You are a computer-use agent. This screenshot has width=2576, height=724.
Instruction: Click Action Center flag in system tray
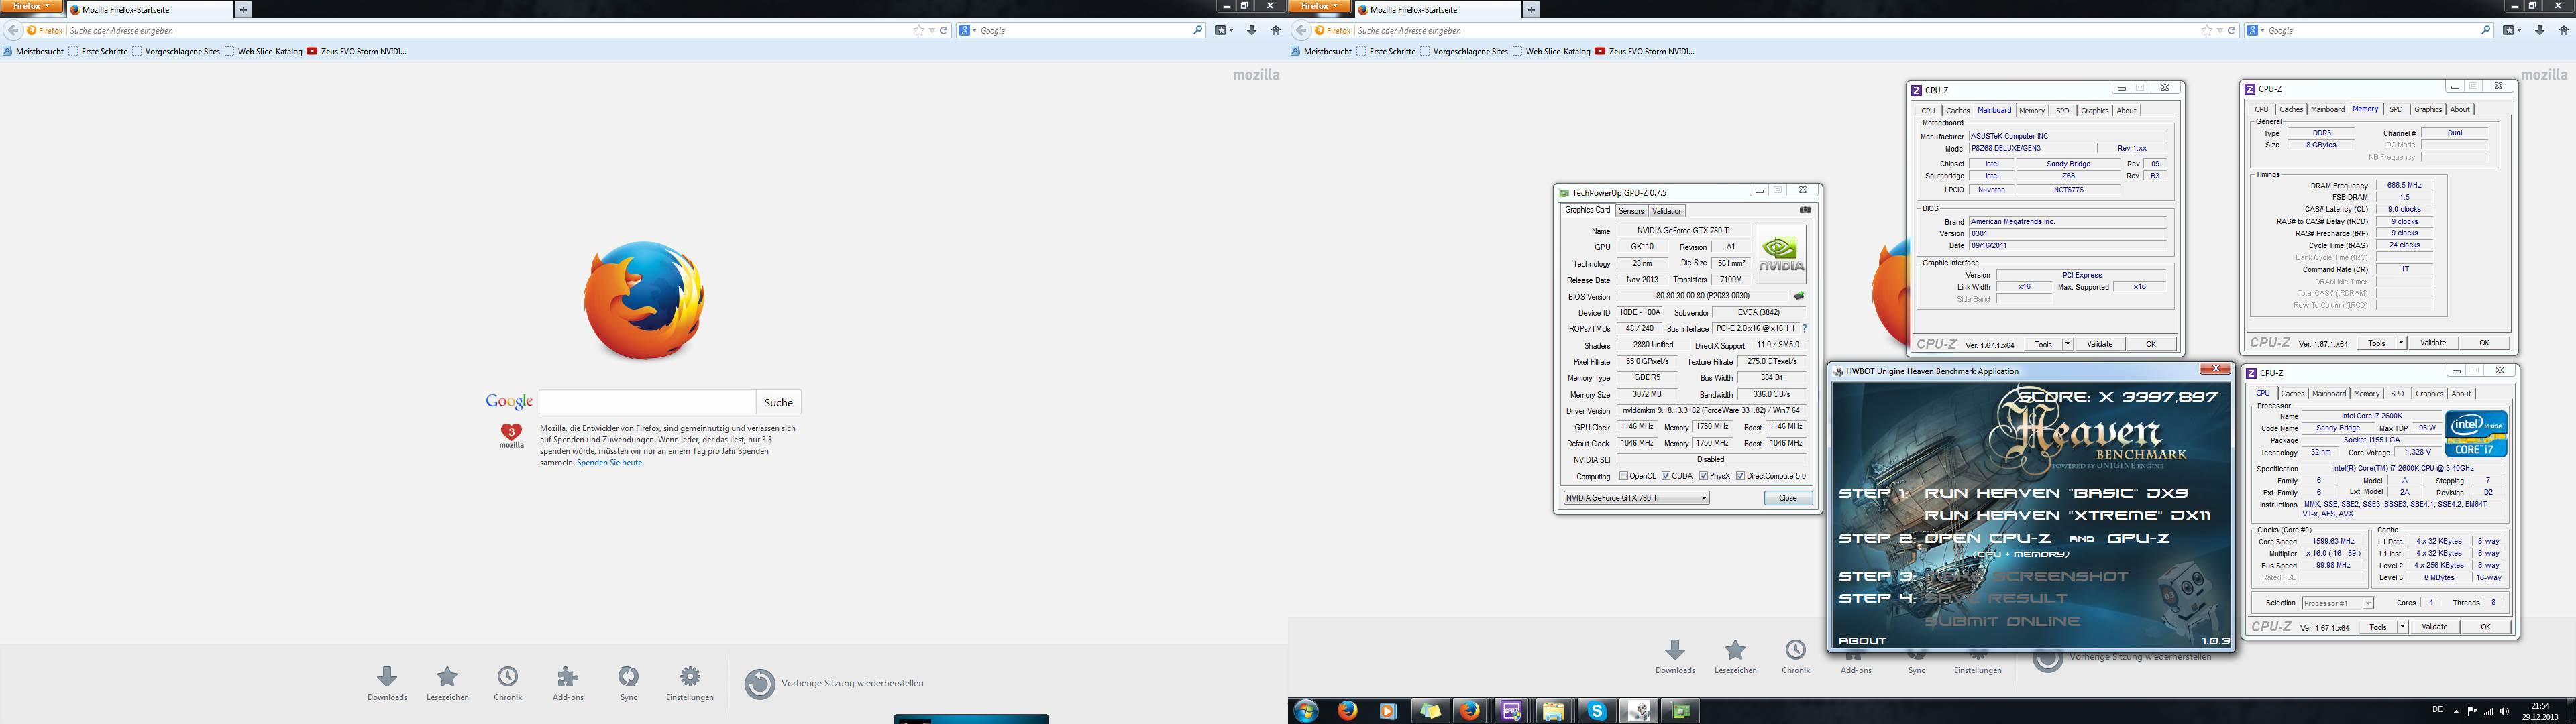[x=2474, y=711]
